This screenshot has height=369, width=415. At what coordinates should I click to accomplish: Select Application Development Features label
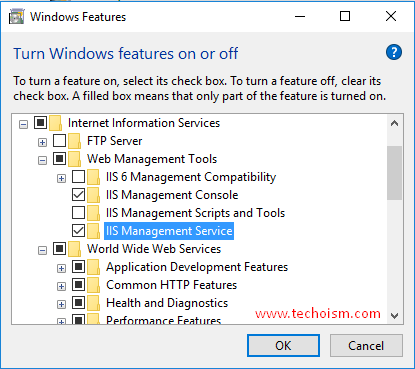coord(197,267)
